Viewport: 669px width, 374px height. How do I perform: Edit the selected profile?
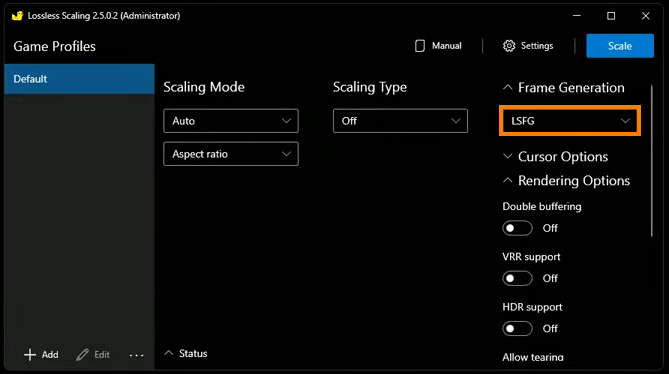point(93,355)
